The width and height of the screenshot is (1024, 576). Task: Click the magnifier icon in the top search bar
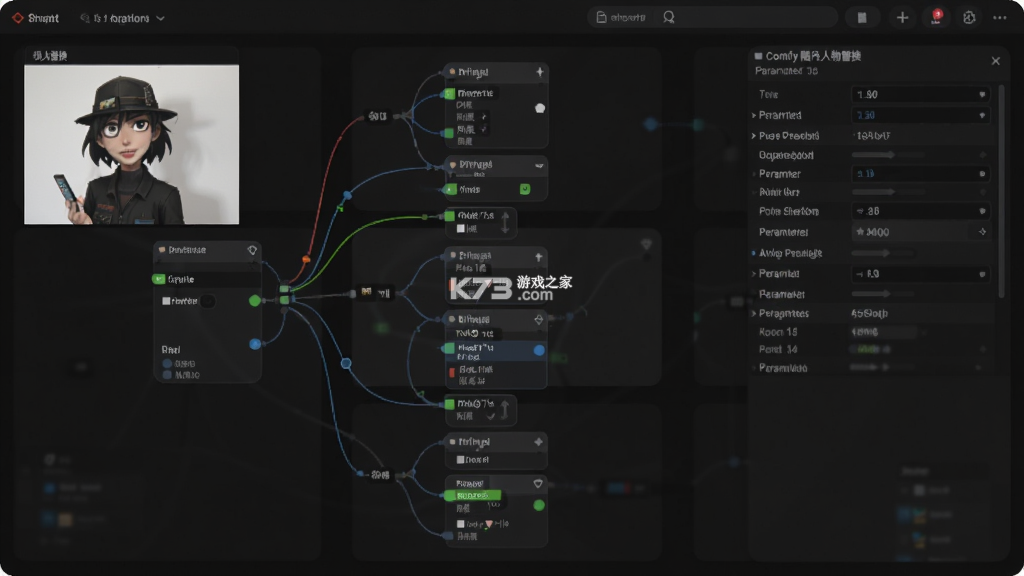pos(669,18)
